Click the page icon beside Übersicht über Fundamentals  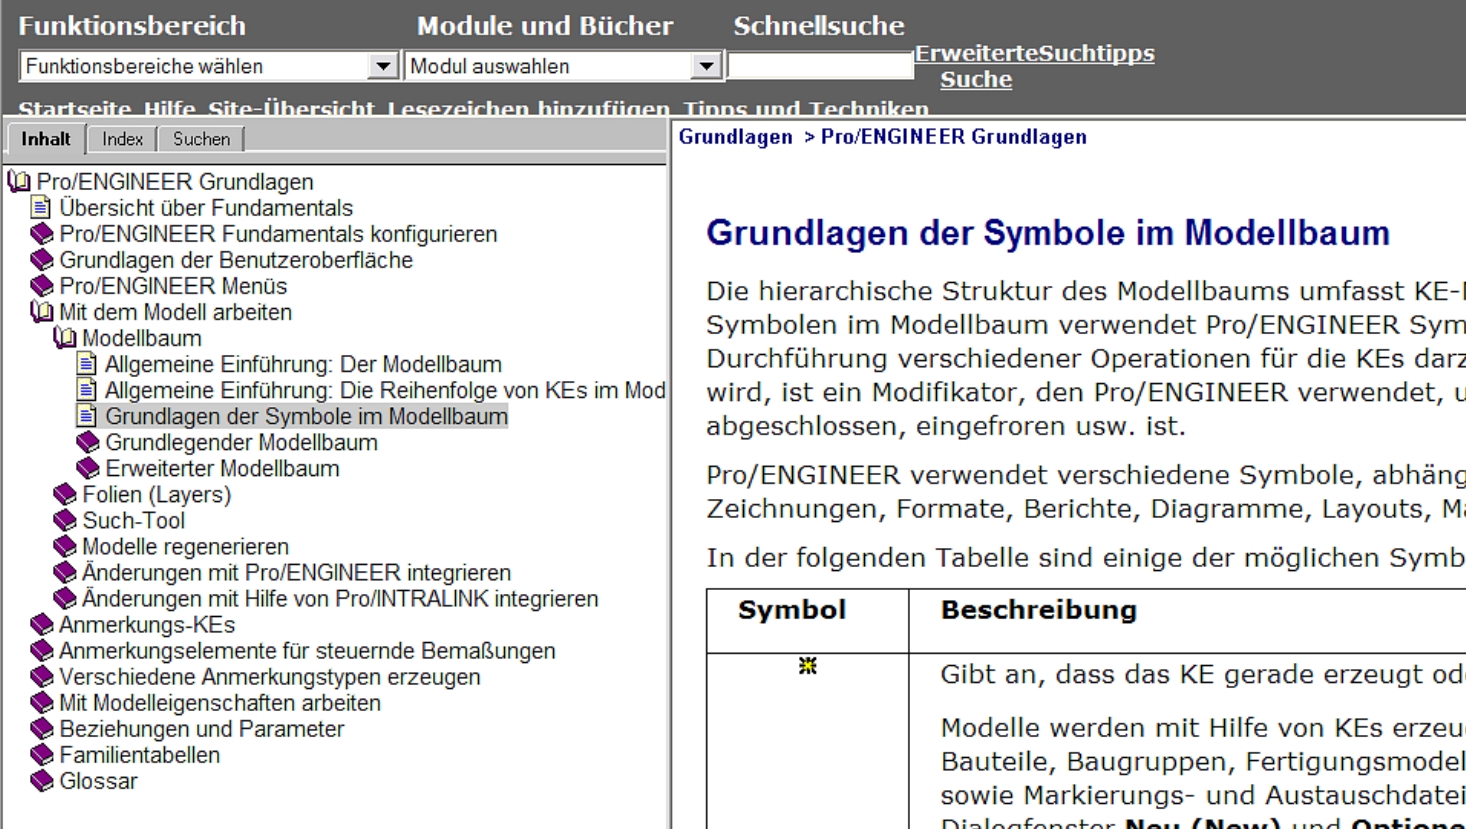[x=41, y=208]
